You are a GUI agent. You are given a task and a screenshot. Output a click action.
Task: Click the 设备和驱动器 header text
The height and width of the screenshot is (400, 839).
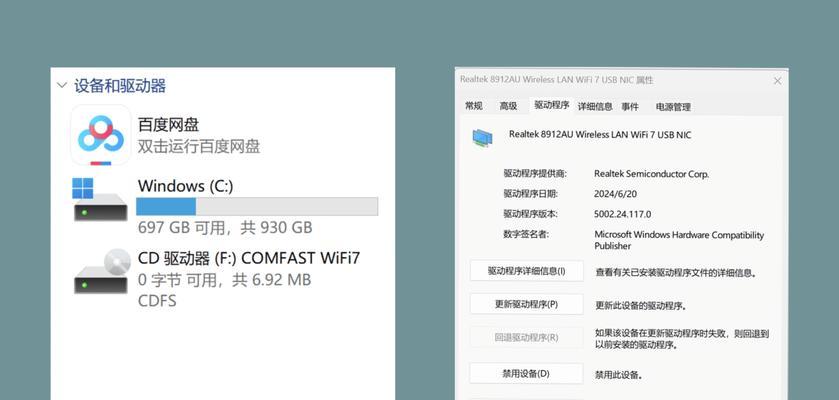pos(120,86)
